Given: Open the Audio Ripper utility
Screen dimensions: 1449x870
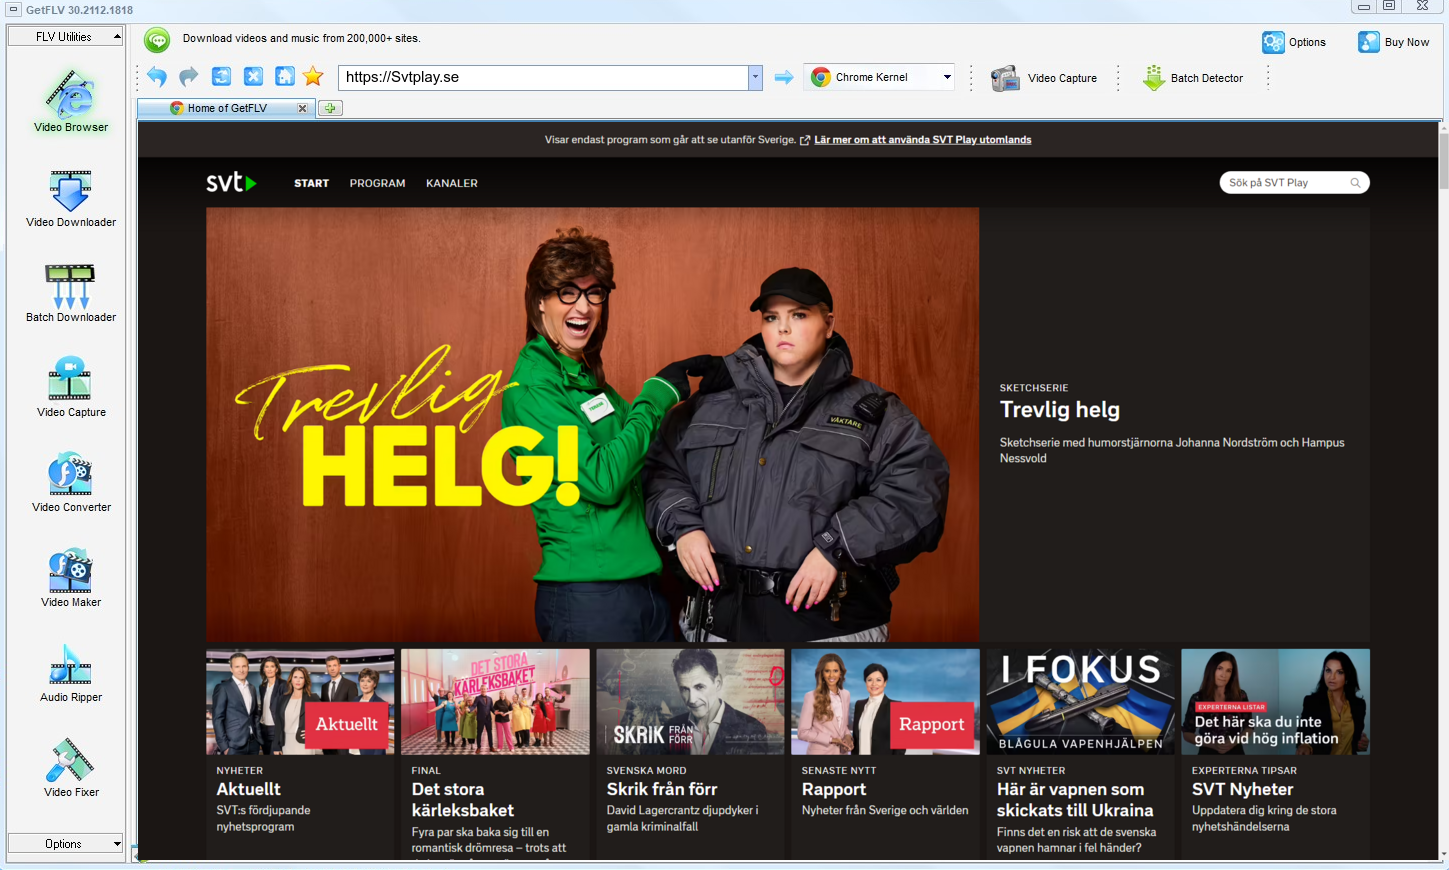Looking at the screenshot, I should [x=71, y=673].
